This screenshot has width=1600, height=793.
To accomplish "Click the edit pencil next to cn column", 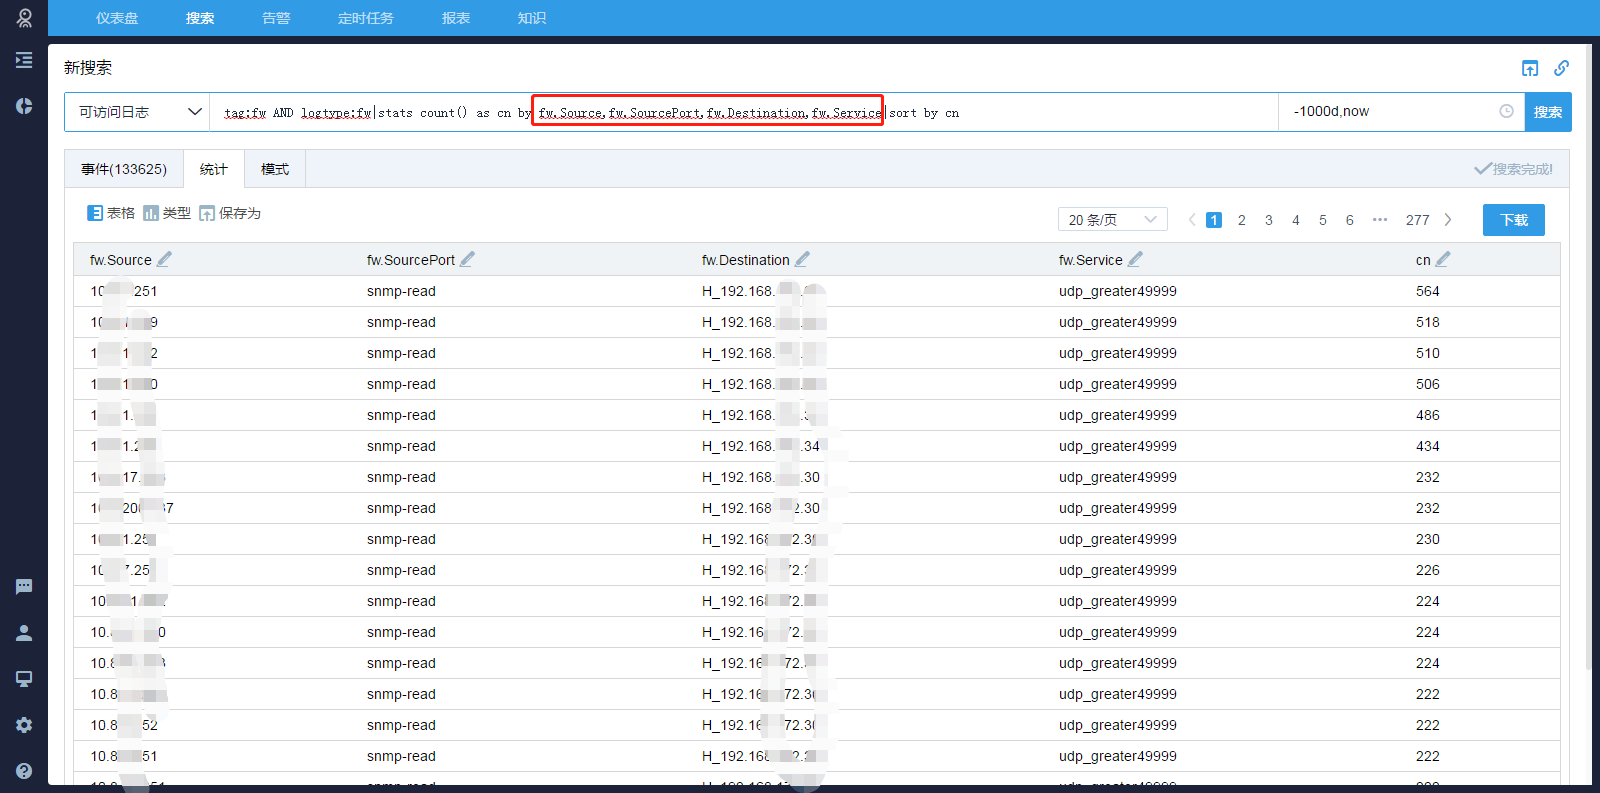I will tap(1443, 259).
